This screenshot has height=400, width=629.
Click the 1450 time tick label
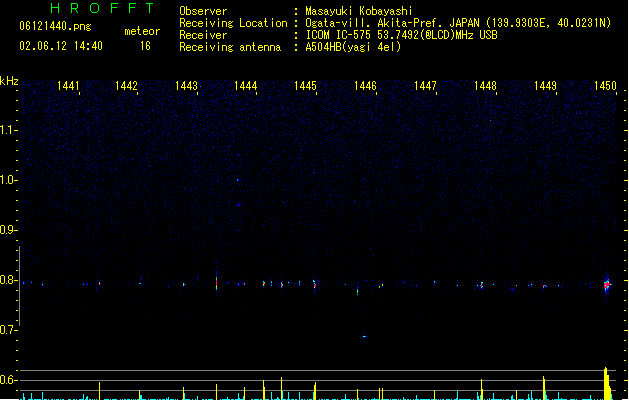click(x=605, y=86)
